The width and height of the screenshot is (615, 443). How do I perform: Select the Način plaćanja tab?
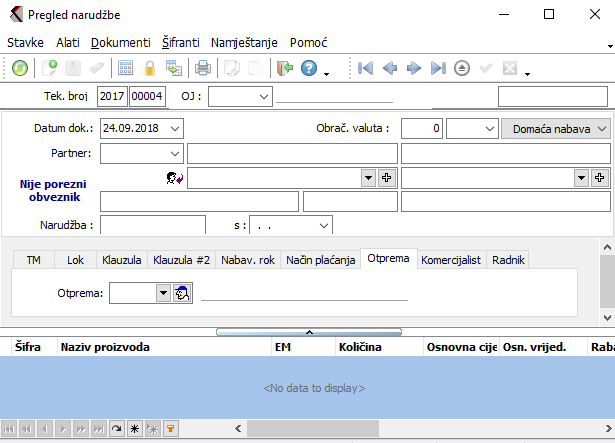tap(320, 259)
